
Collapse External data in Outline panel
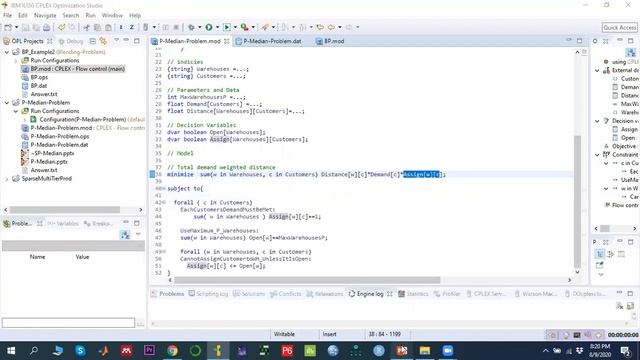click(598, 71)
